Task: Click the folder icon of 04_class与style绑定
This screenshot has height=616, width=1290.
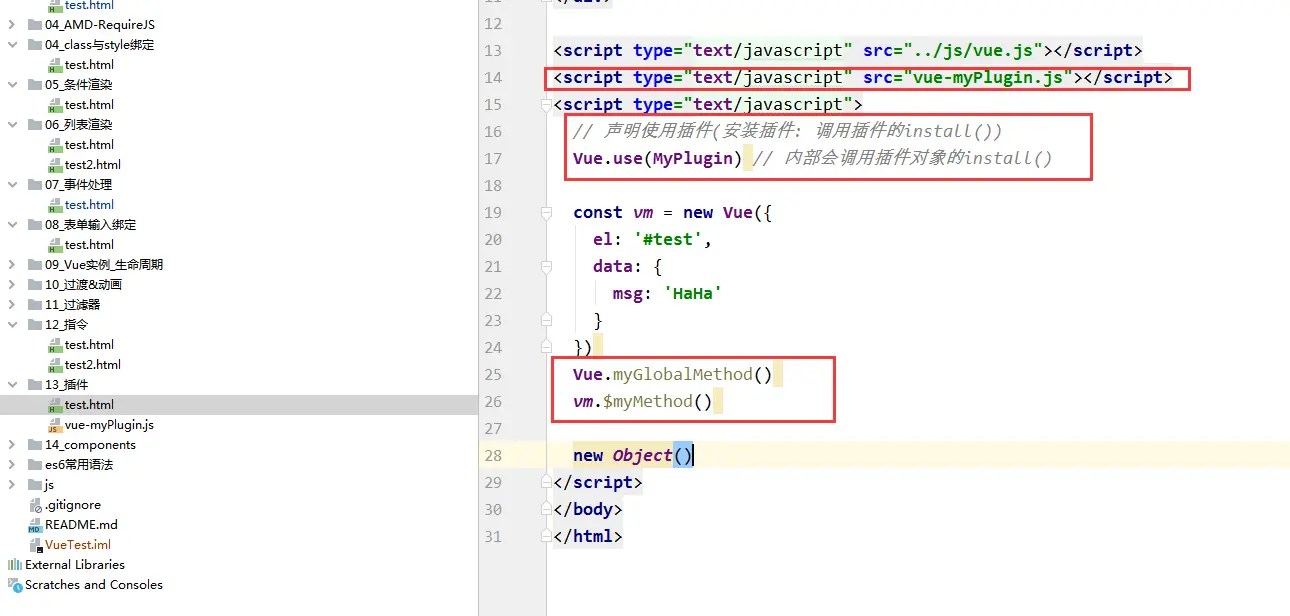Action: click(x=35, y=45)
